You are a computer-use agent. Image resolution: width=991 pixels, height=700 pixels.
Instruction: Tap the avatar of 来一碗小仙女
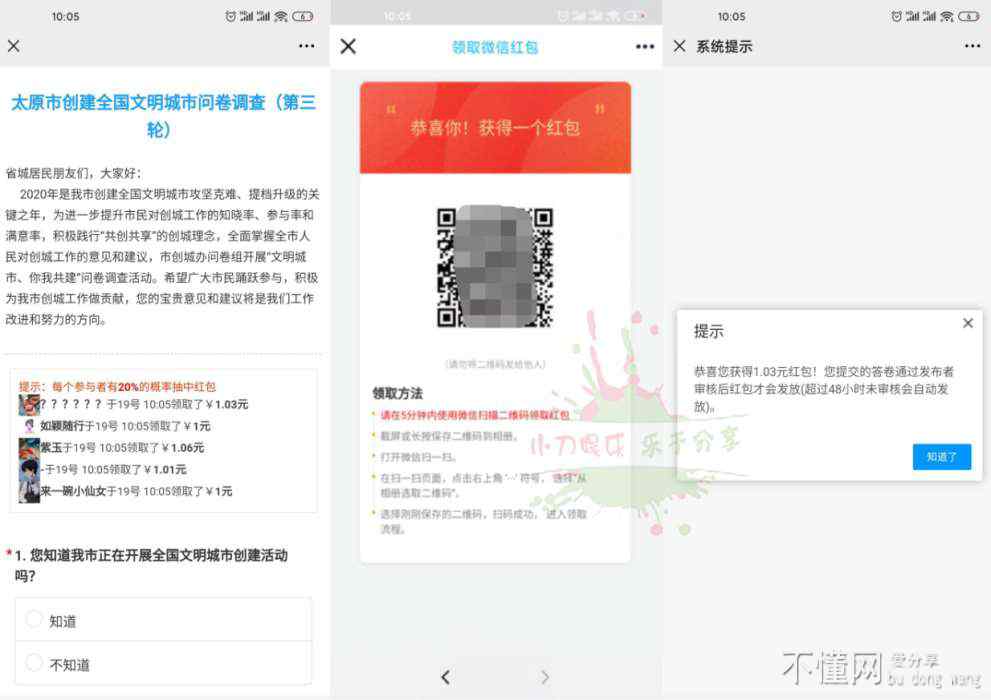pyautogui.click(x=29, y=492)
